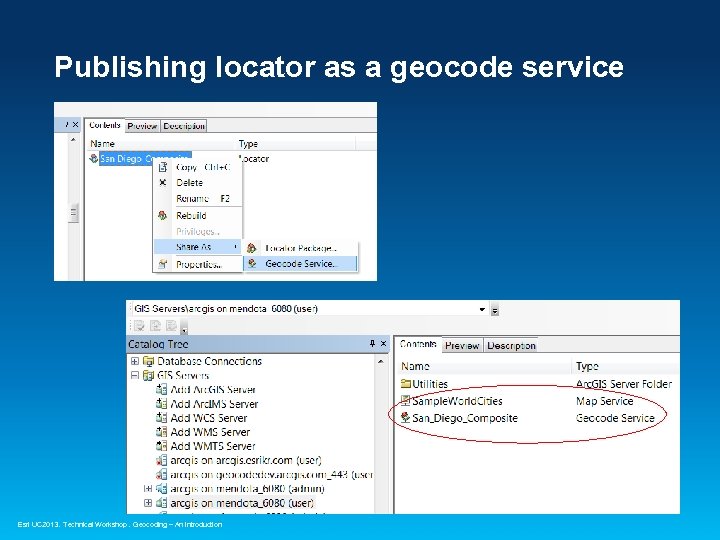Click the Rebuild menu icon
The height and width of the screenshot is (540, 720).
(163, 215)
